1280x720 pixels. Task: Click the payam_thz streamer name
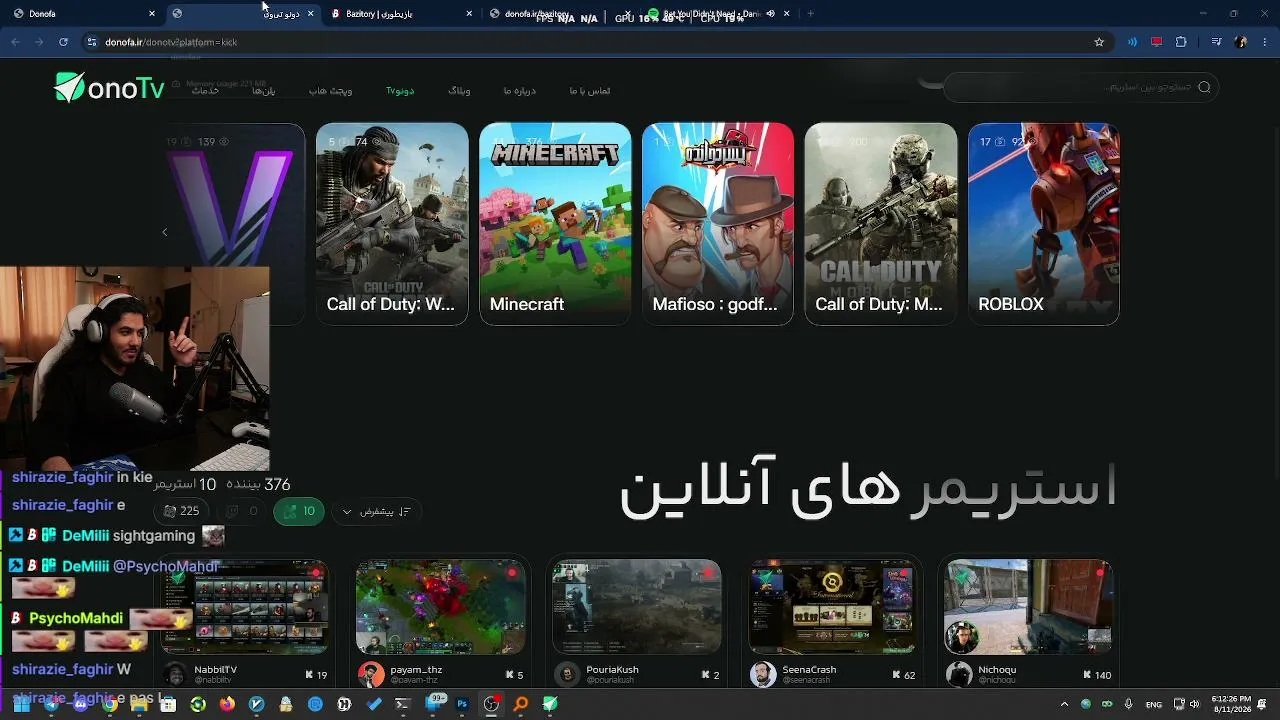coord(416,670)
